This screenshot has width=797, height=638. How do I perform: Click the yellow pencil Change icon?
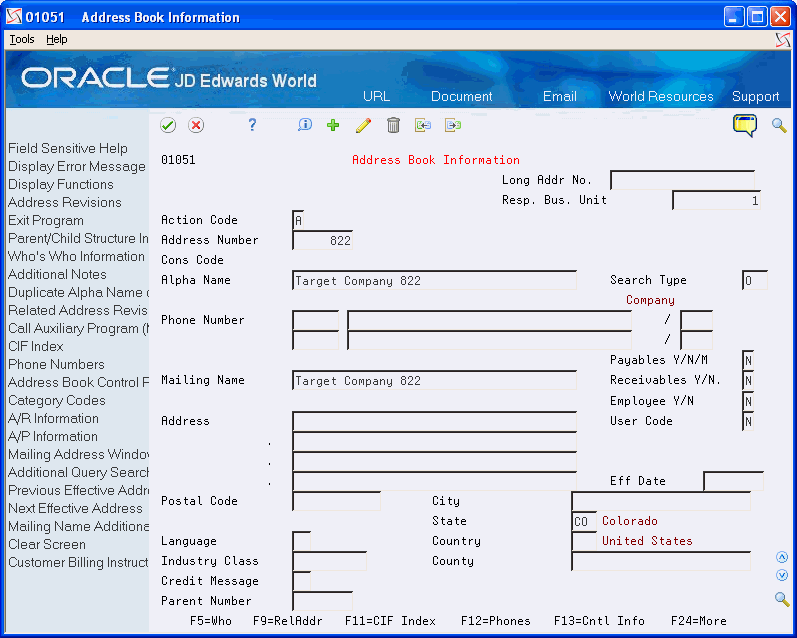[x=363, y=125]
